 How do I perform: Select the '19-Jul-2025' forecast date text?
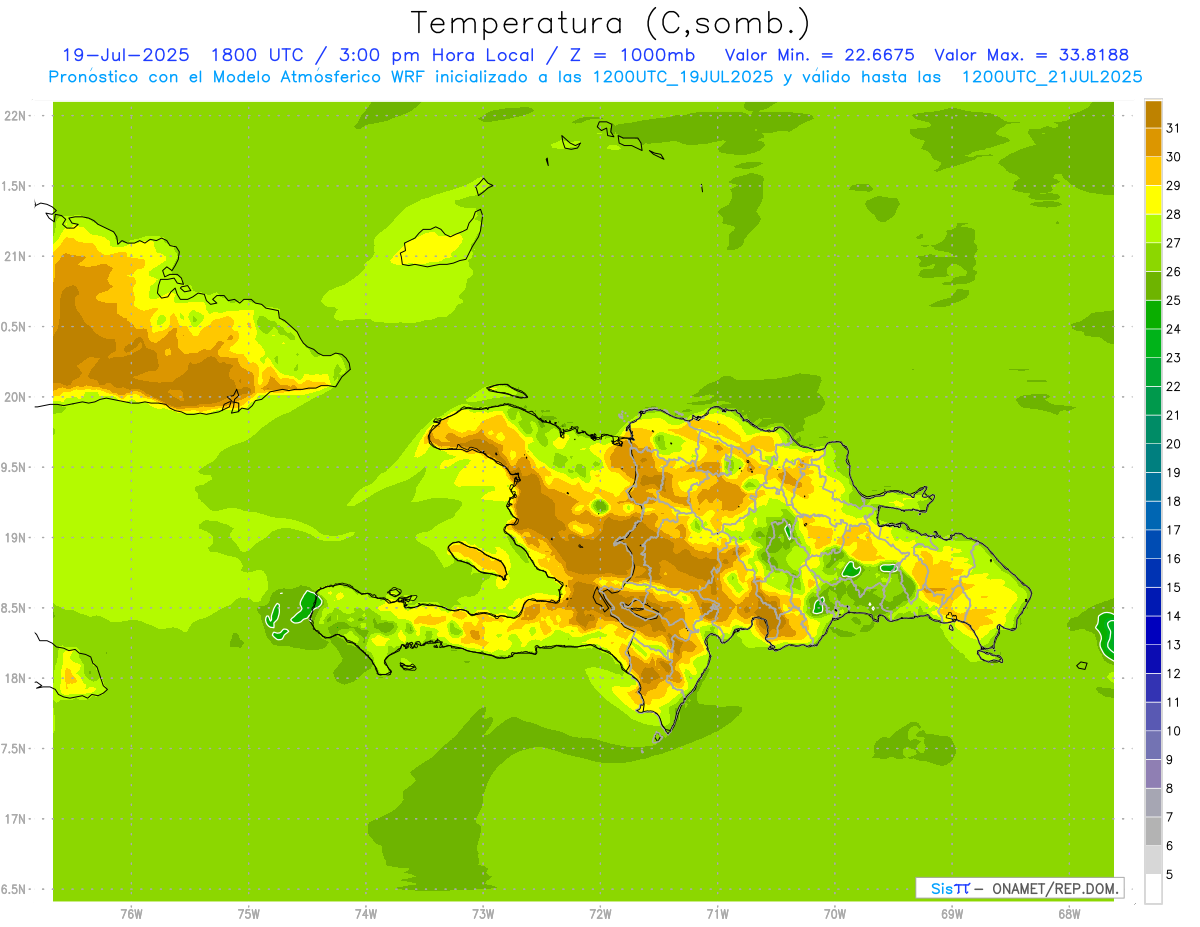coord(125,55)
